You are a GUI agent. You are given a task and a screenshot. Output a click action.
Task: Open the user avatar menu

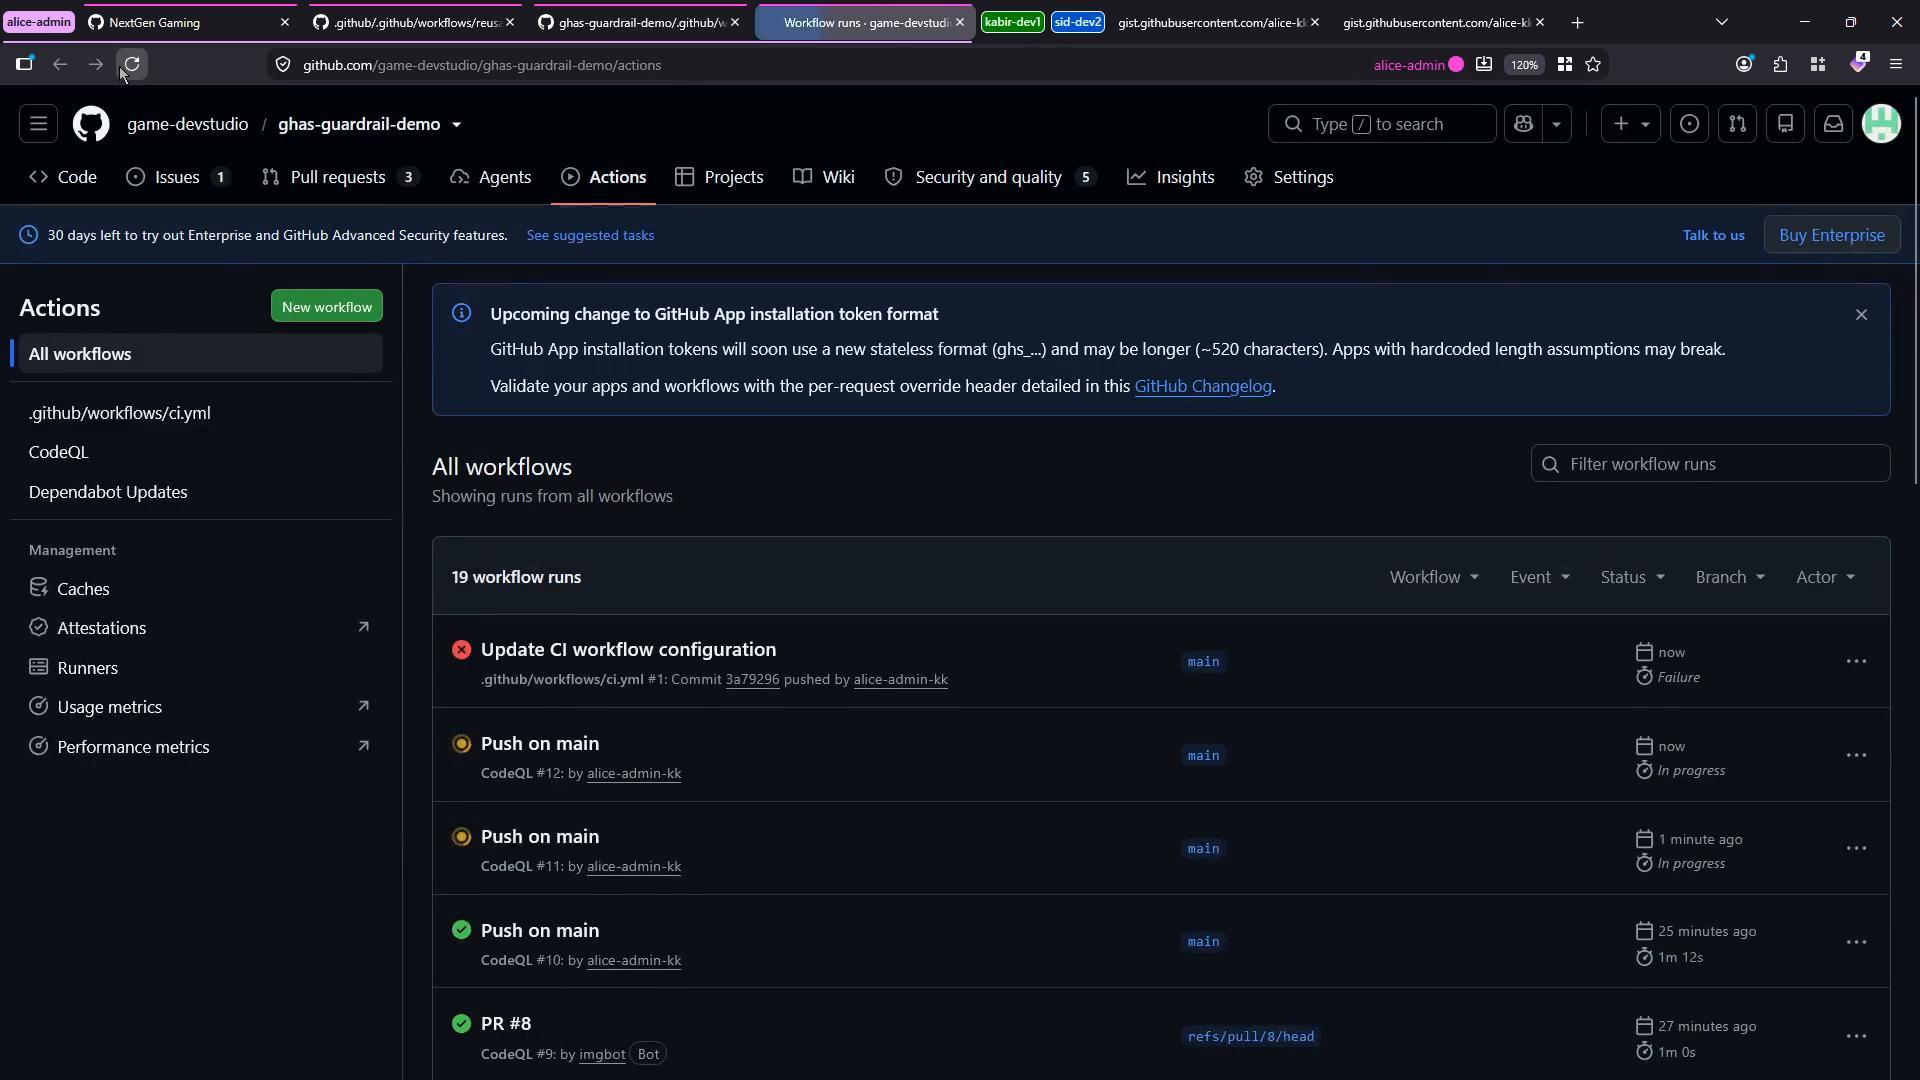(1881, 124)
